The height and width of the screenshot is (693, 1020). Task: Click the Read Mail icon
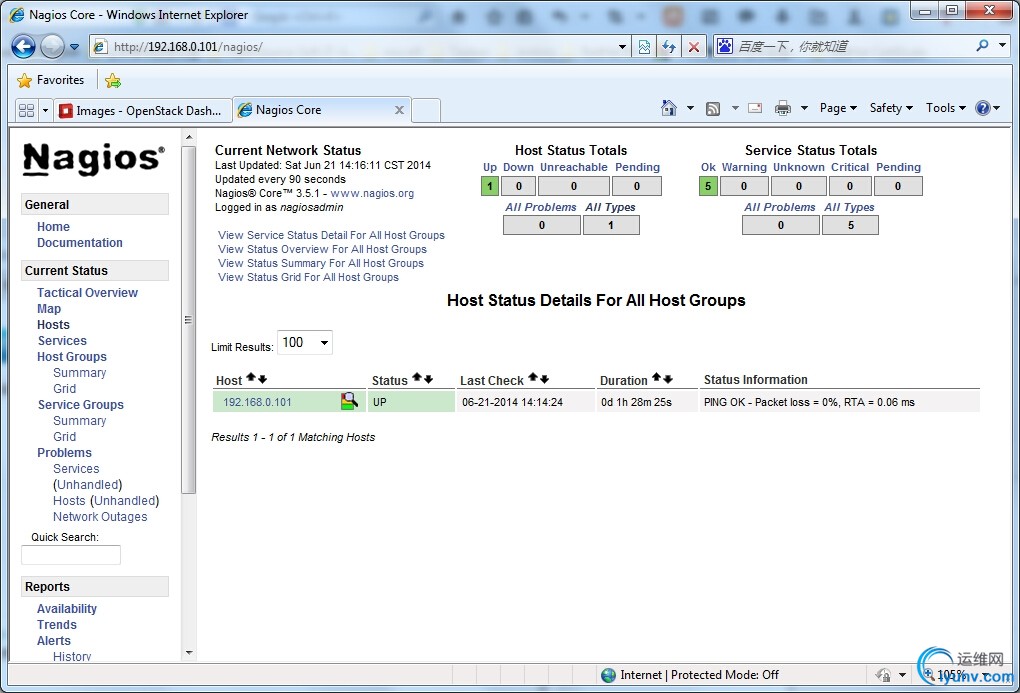[x=755, y=108]
